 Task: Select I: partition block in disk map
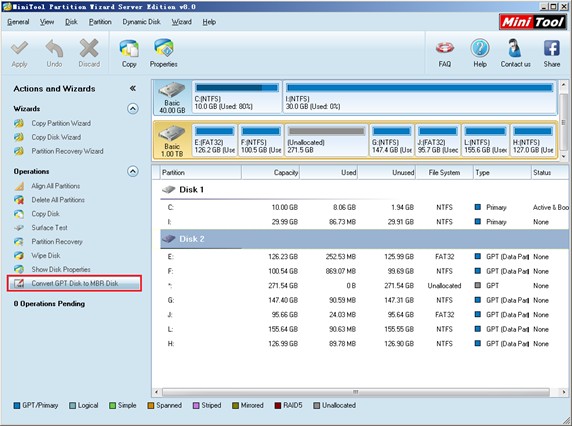pyautogui.click(x=420, y=97)
